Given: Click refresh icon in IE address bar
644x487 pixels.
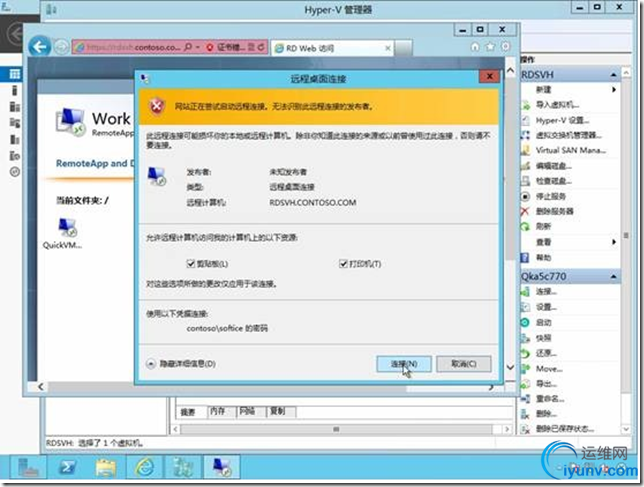Looking at the screenshot, I should click(261, 48).
